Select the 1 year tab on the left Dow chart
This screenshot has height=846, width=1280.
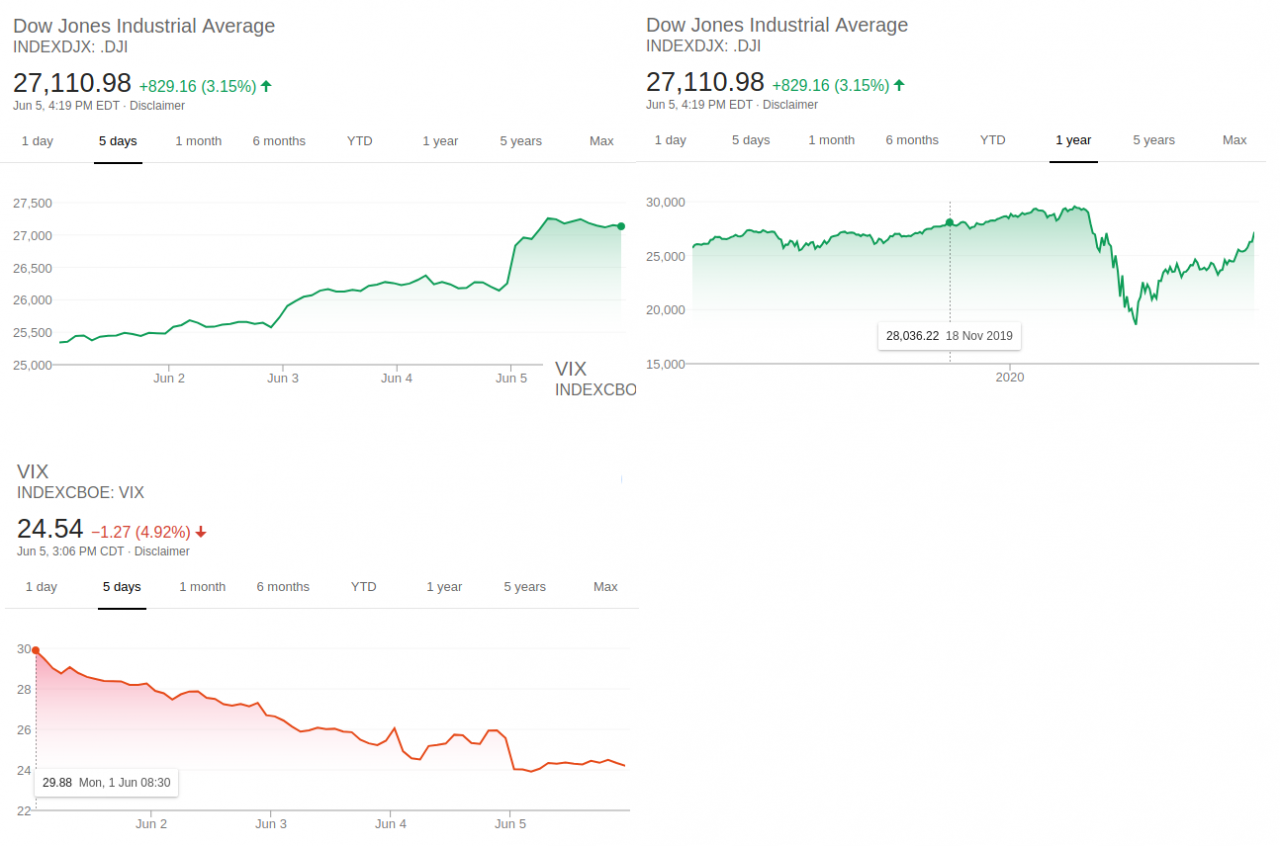[x=440, y=141]
